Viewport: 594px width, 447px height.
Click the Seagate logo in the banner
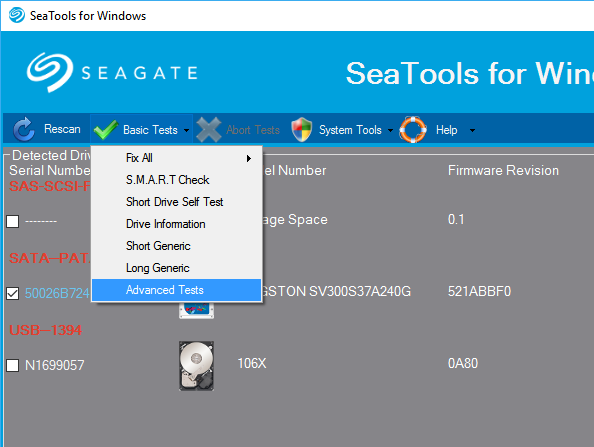coord(112,72)
